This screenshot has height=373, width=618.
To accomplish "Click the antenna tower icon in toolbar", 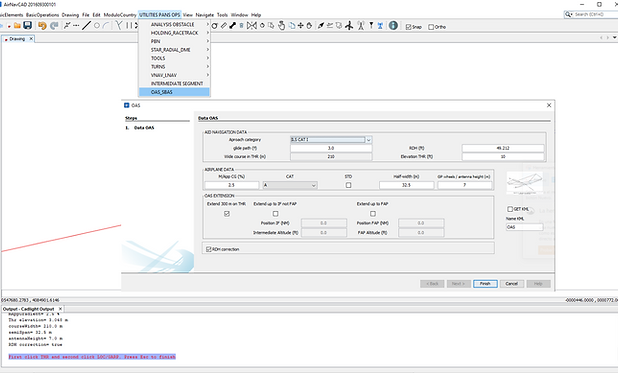I will 361,26.
